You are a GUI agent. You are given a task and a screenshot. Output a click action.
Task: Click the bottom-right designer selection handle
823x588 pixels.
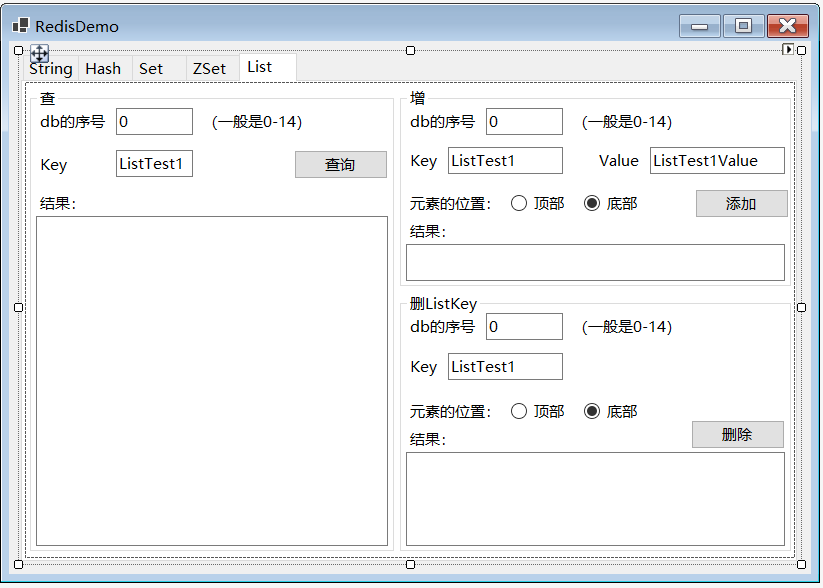tap(801, 564)
